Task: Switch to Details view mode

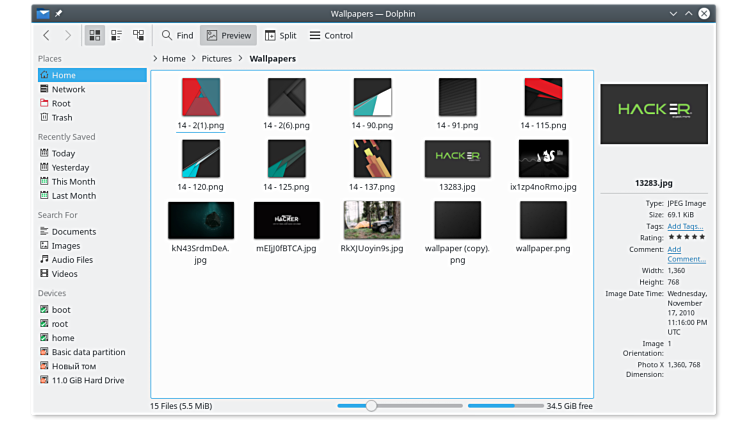Action: [x=139, y=35]
